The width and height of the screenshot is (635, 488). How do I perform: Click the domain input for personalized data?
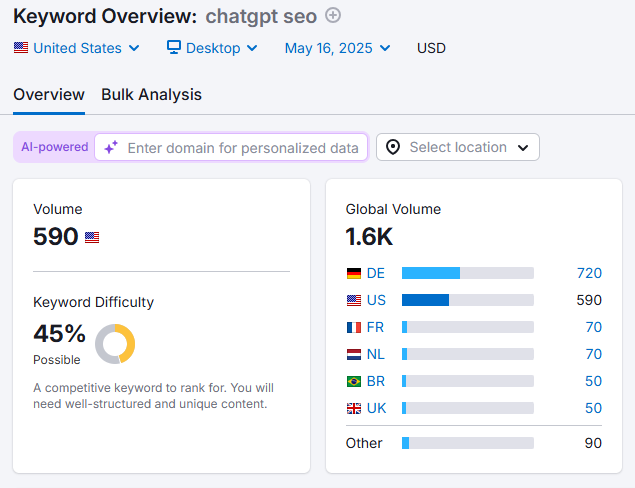coord(242,148)
